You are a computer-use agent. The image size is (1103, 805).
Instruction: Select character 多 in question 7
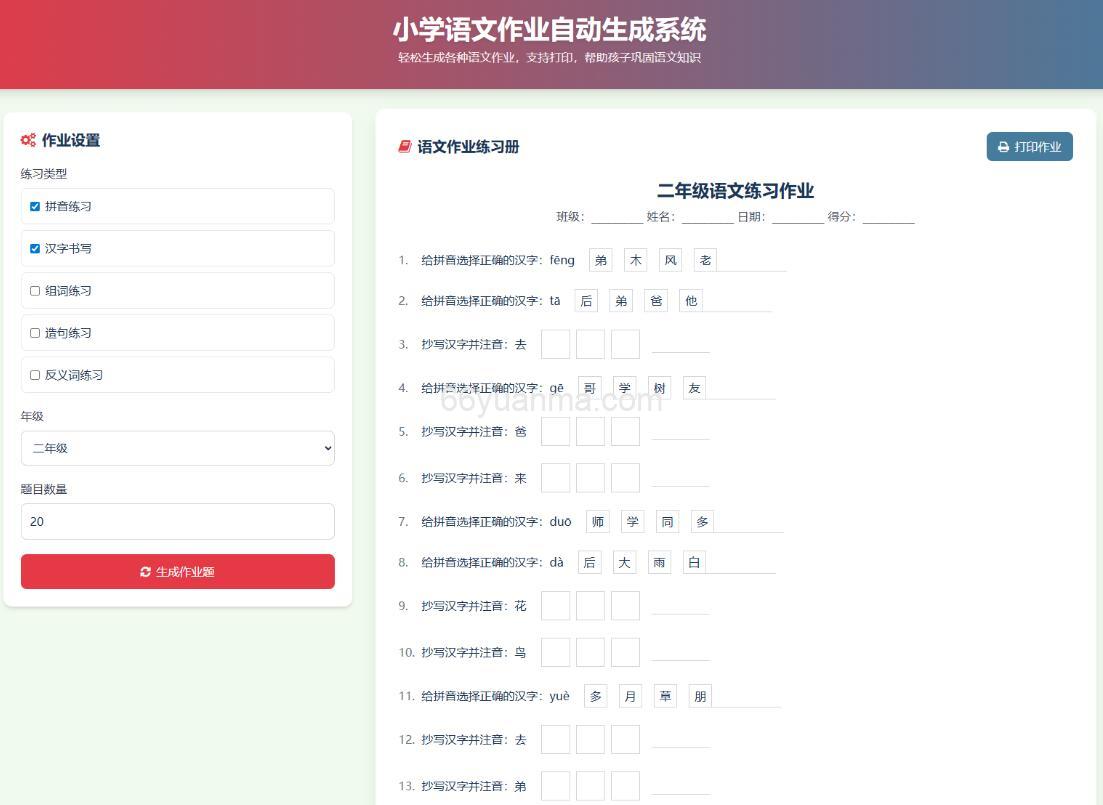[701, 521]
